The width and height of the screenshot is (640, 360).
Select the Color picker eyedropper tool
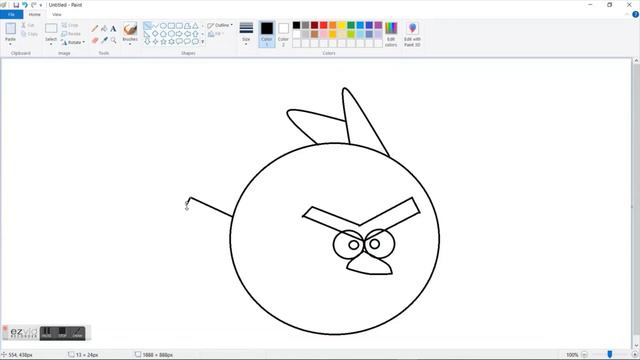(x=104, y=40)
